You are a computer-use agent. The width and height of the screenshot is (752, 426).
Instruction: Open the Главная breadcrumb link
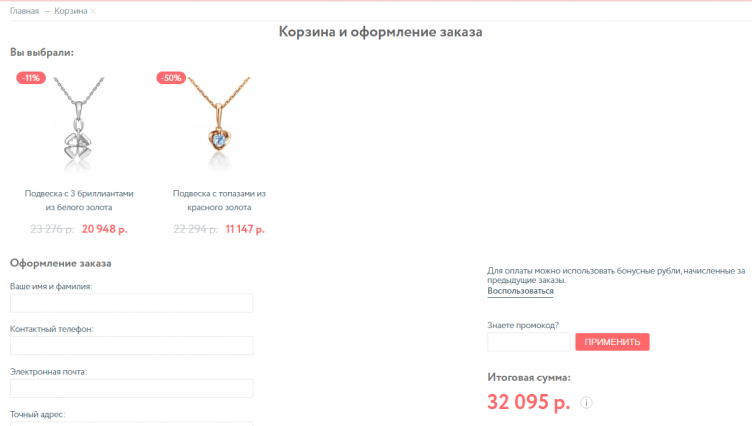tap(24, 11)
